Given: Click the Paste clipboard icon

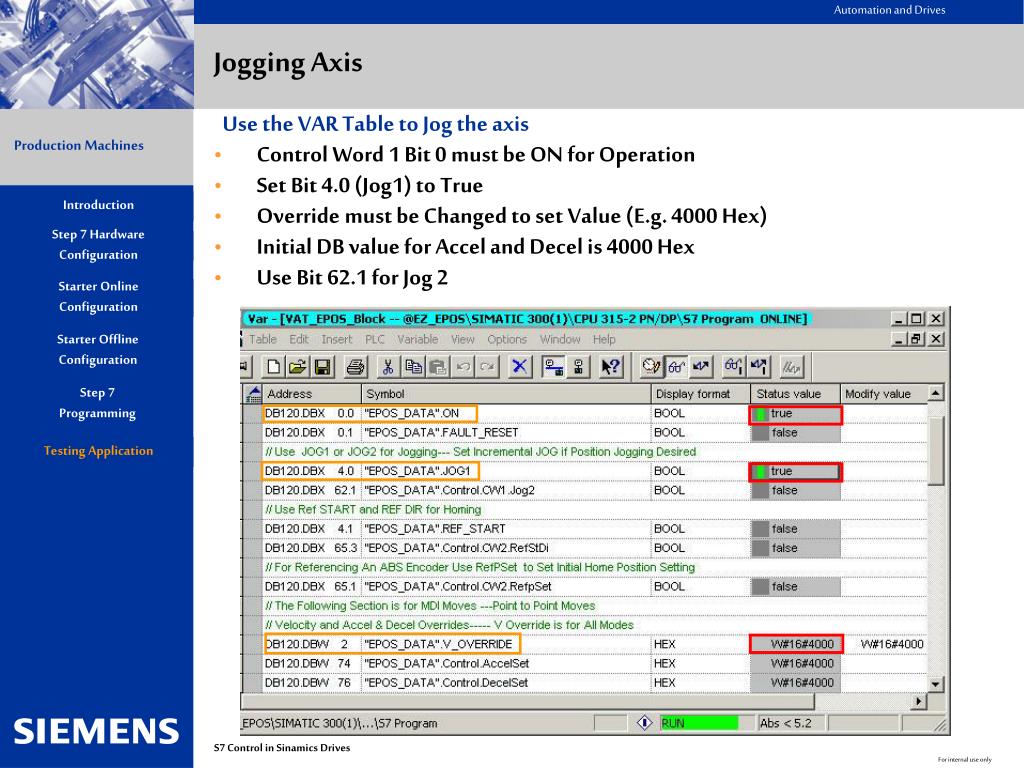Looking at the screenshot, I should click(x=438, y=367).
